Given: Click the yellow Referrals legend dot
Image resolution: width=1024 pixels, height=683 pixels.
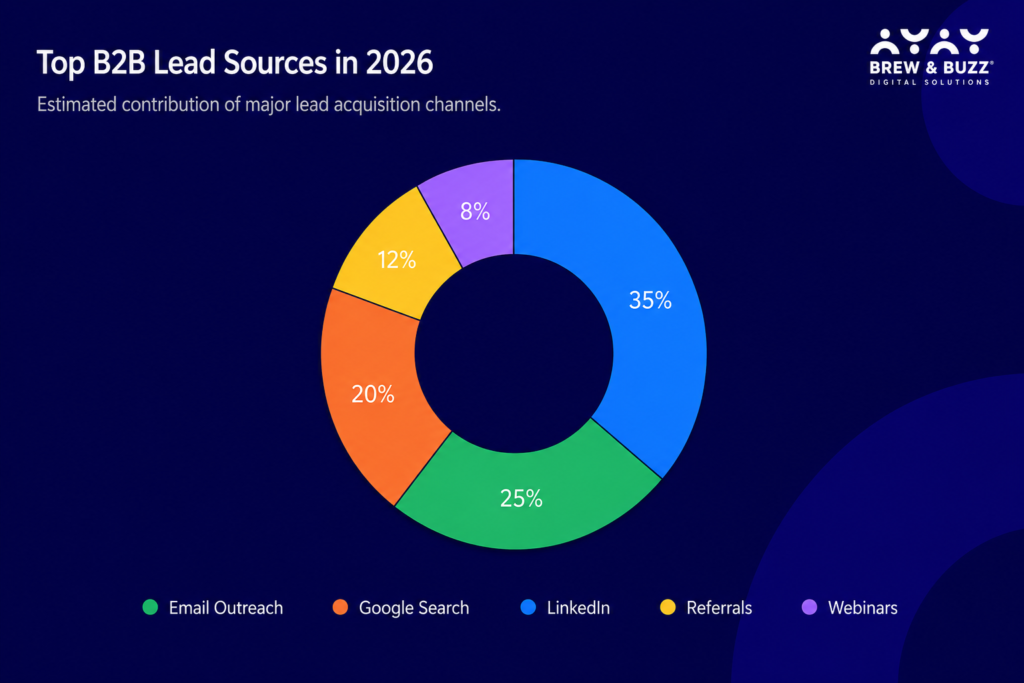Looking at the screenshot, I should coord(668,607).
